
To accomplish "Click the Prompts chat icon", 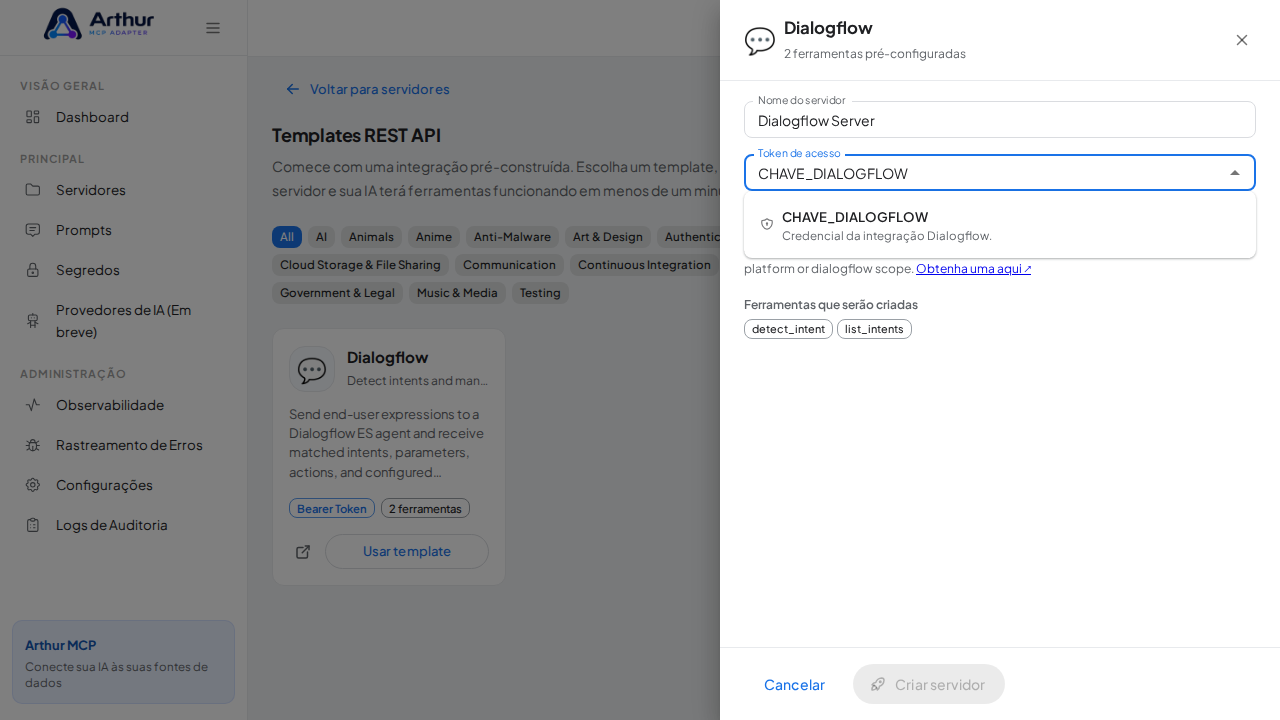I will [x=33, y=230].
